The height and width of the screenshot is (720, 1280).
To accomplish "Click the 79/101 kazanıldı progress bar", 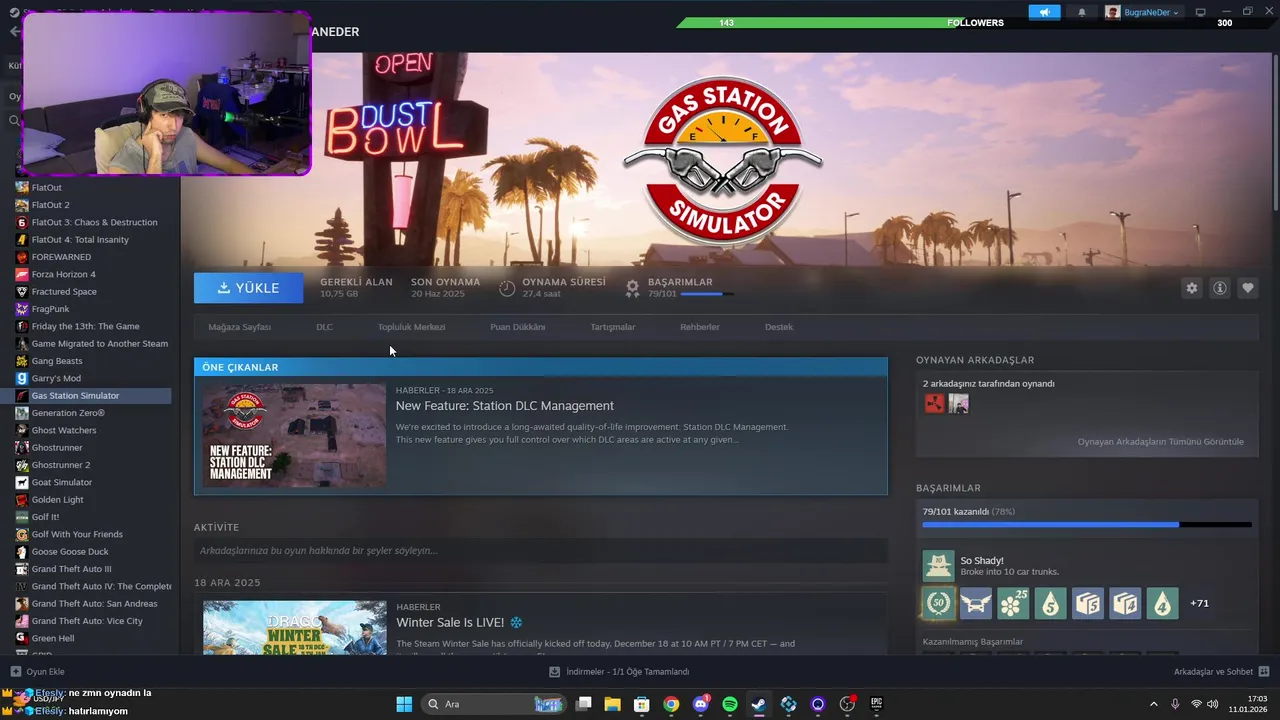I will 1087,525.
